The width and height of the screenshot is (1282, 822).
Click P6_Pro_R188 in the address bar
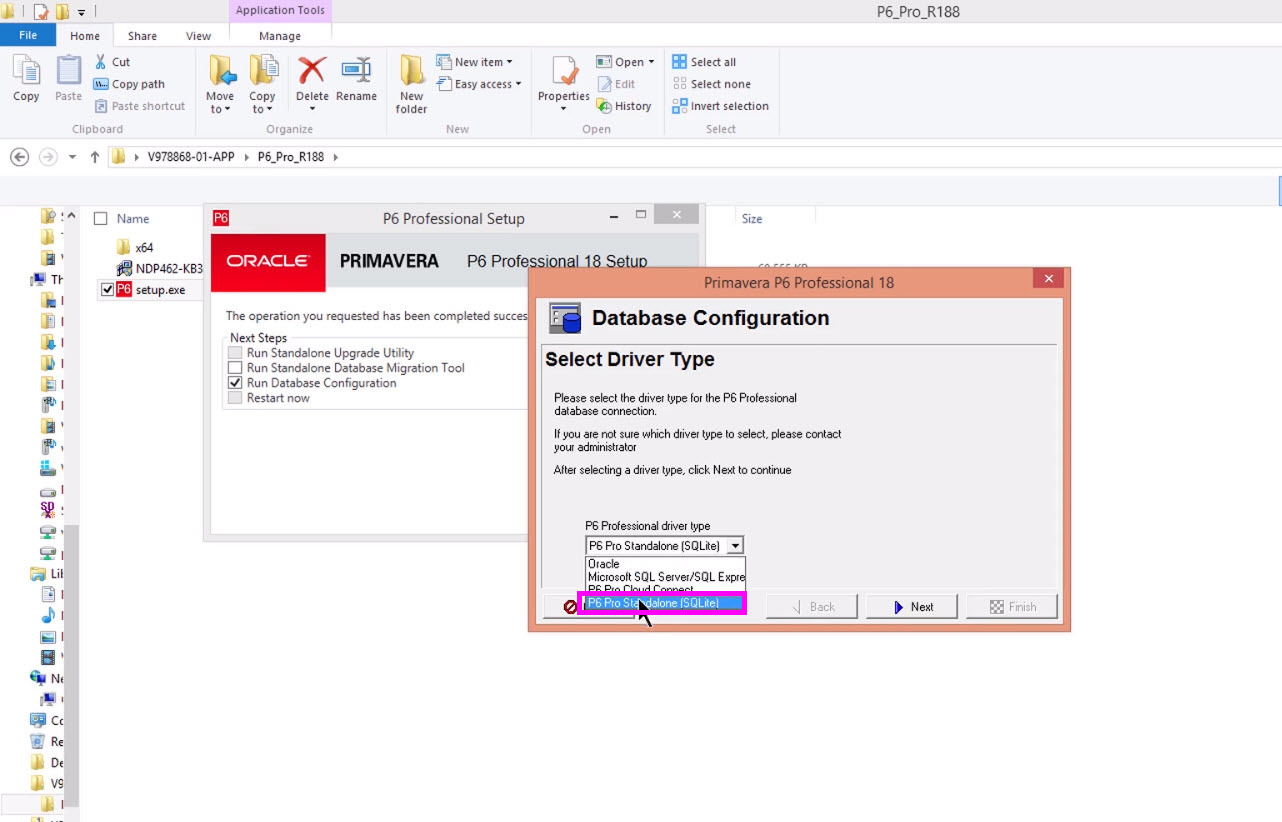point(291,157)
